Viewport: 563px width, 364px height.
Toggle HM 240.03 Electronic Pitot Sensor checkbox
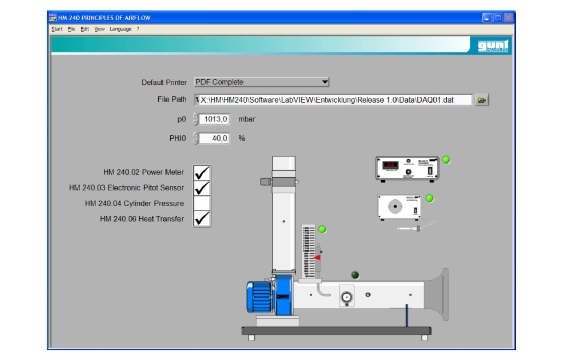point(202,188)
